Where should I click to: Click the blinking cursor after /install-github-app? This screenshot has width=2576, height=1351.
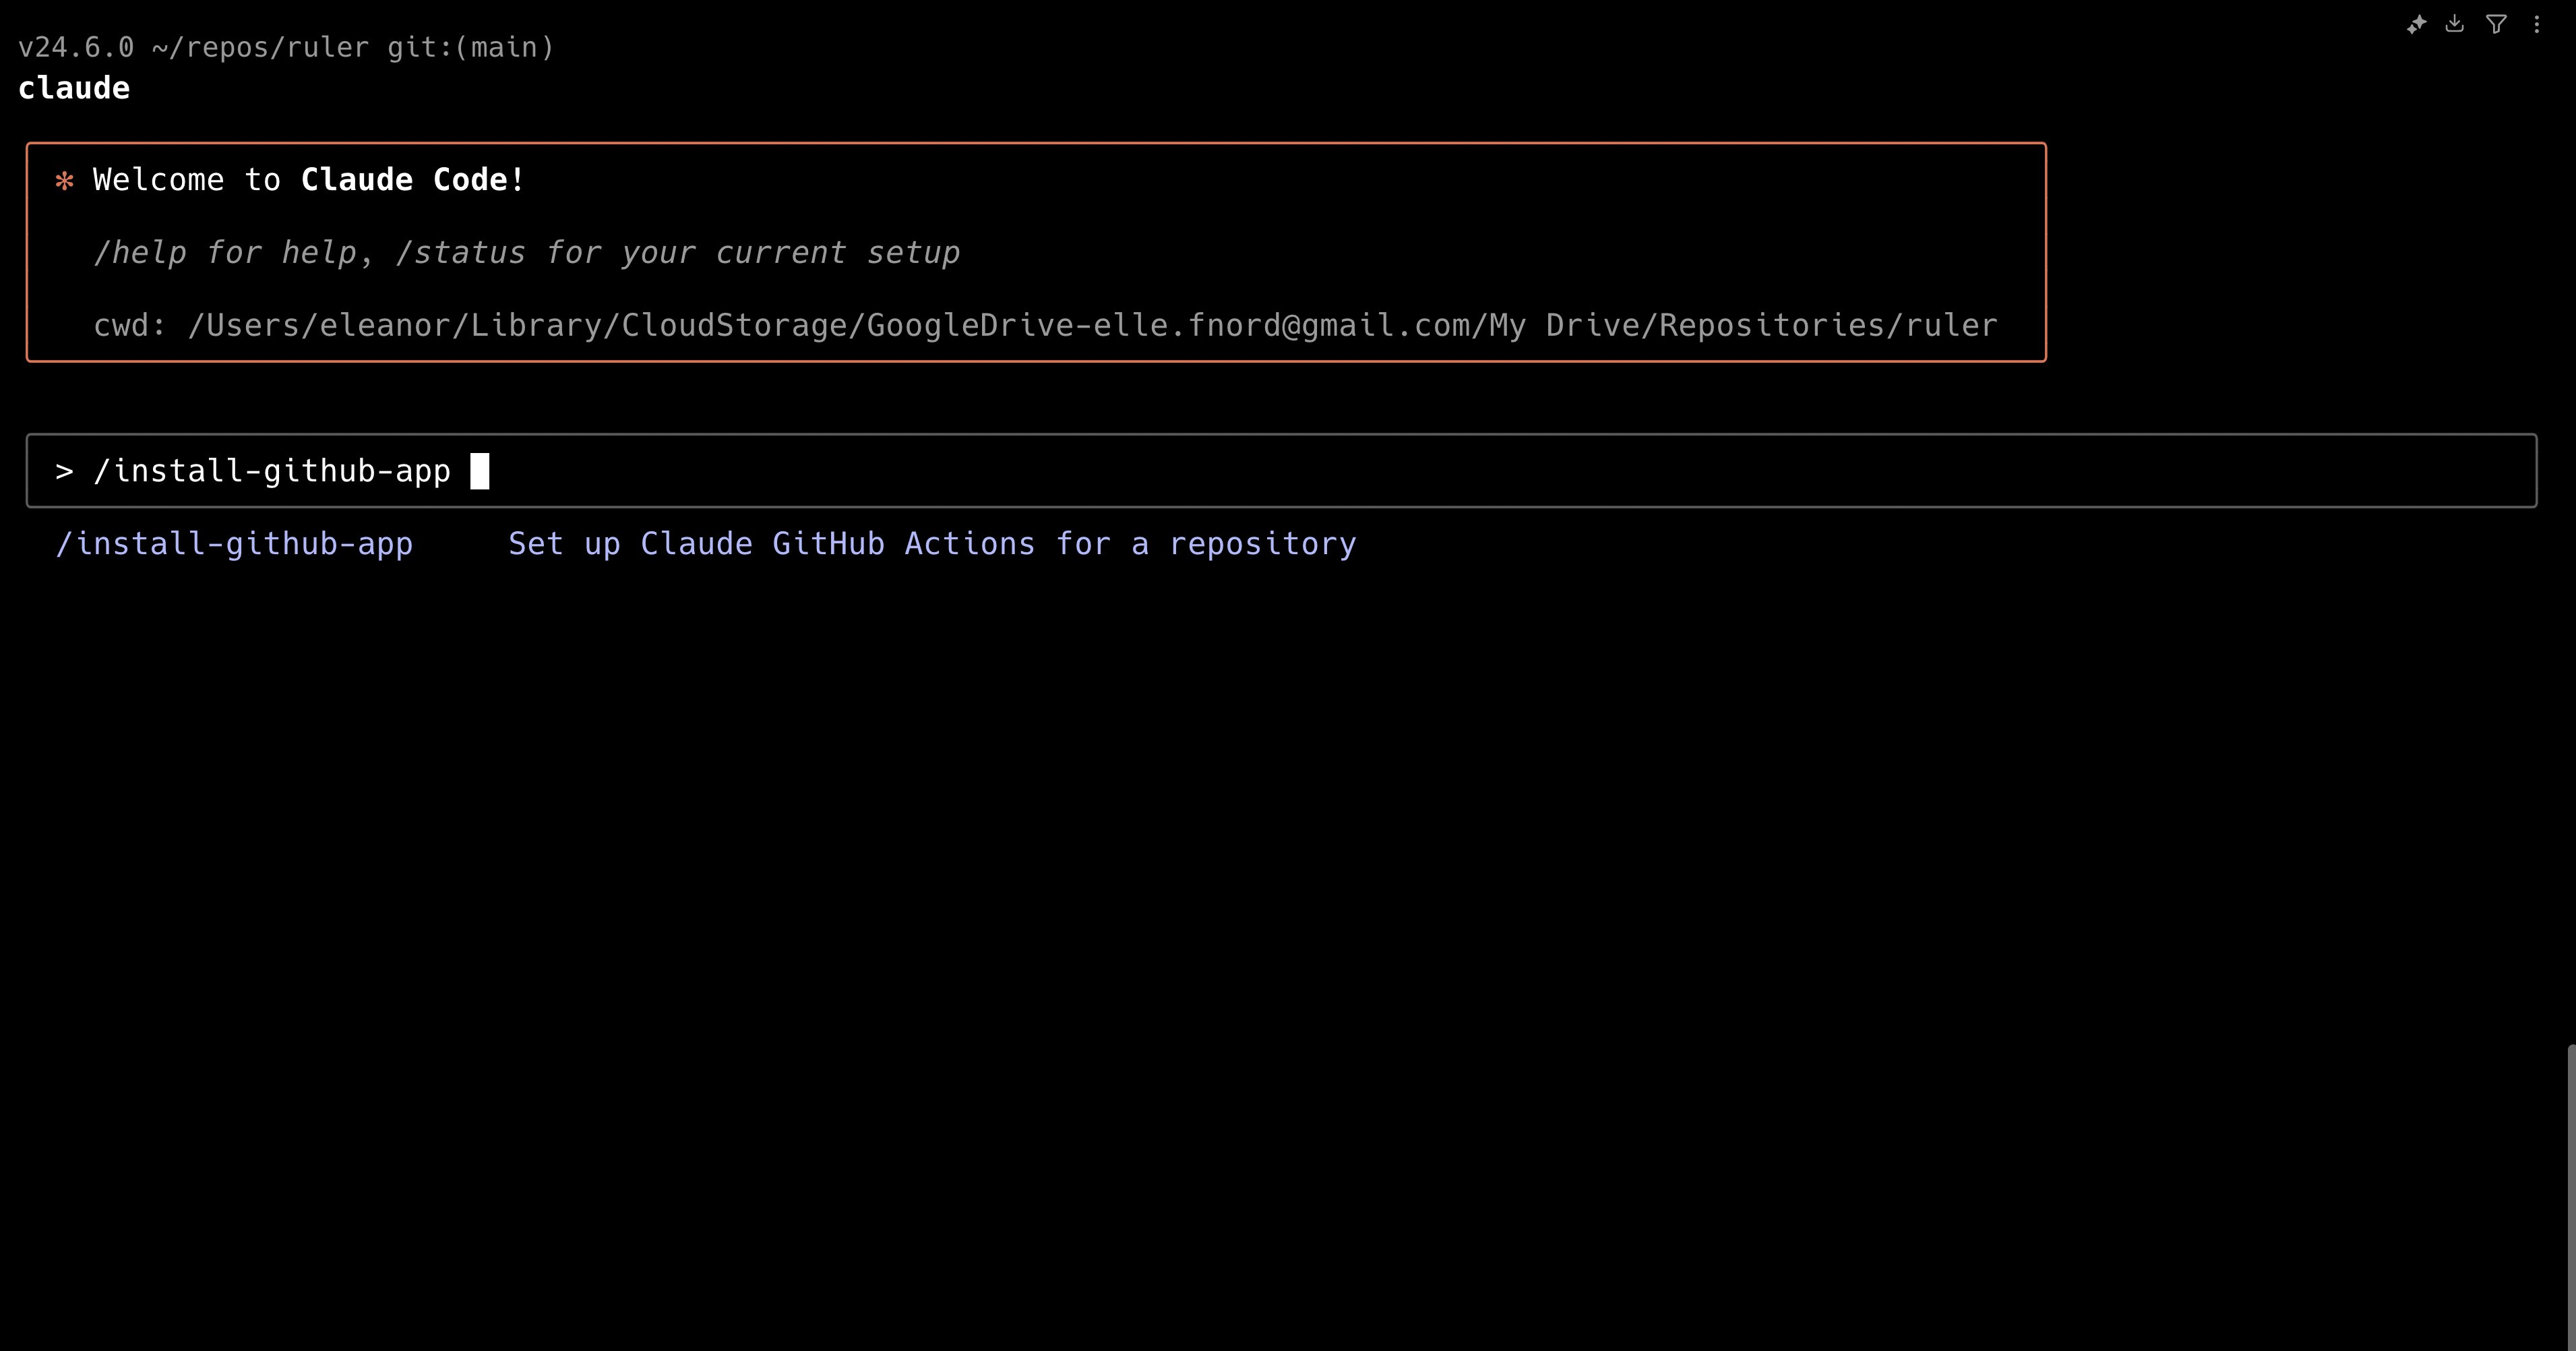click(479, 470)
